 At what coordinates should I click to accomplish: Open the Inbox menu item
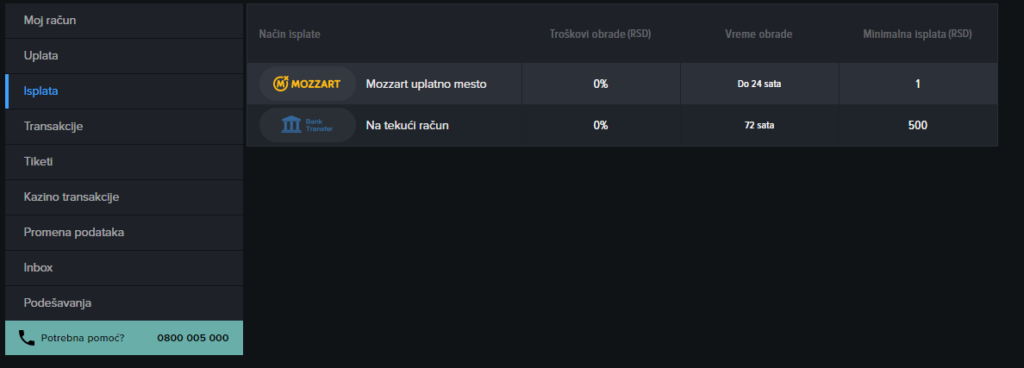[124, 268]
